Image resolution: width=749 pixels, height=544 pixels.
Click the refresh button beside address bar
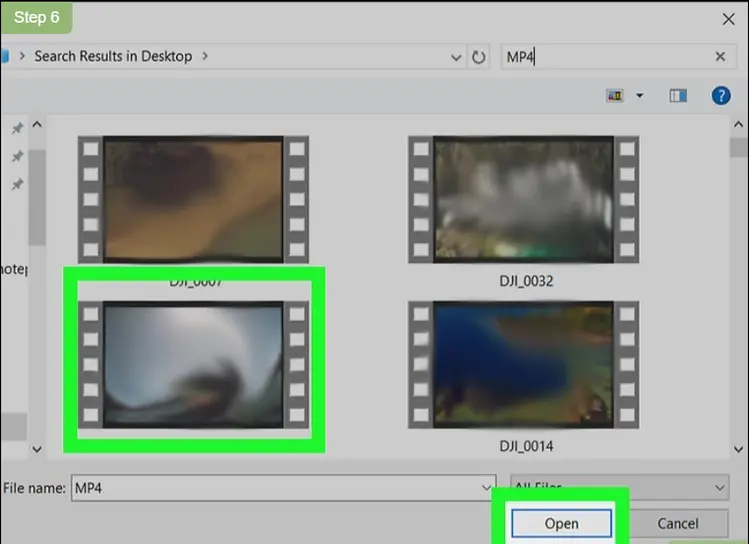(x=479, y=57)
